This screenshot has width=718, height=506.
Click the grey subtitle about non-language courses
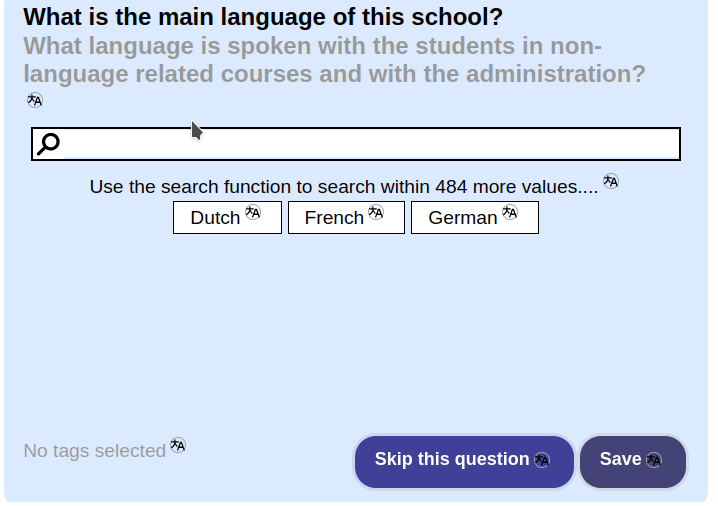[334, 60]
